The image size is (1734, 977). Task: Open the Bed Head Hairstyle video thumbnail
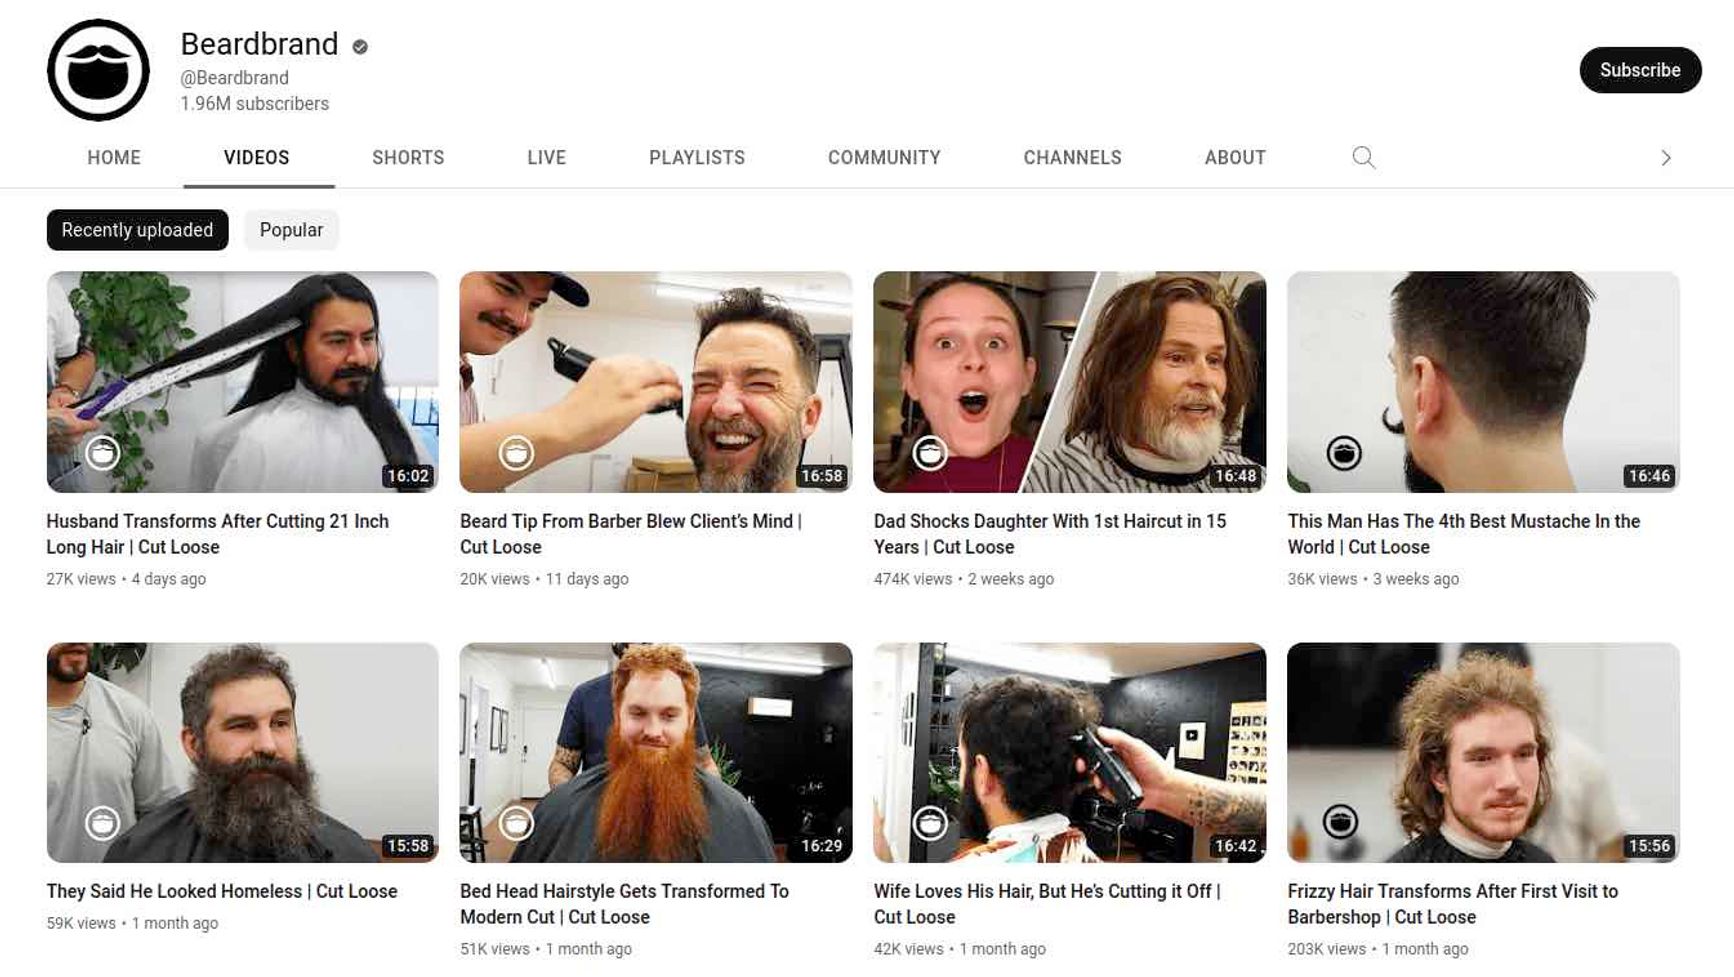[656, 752]
